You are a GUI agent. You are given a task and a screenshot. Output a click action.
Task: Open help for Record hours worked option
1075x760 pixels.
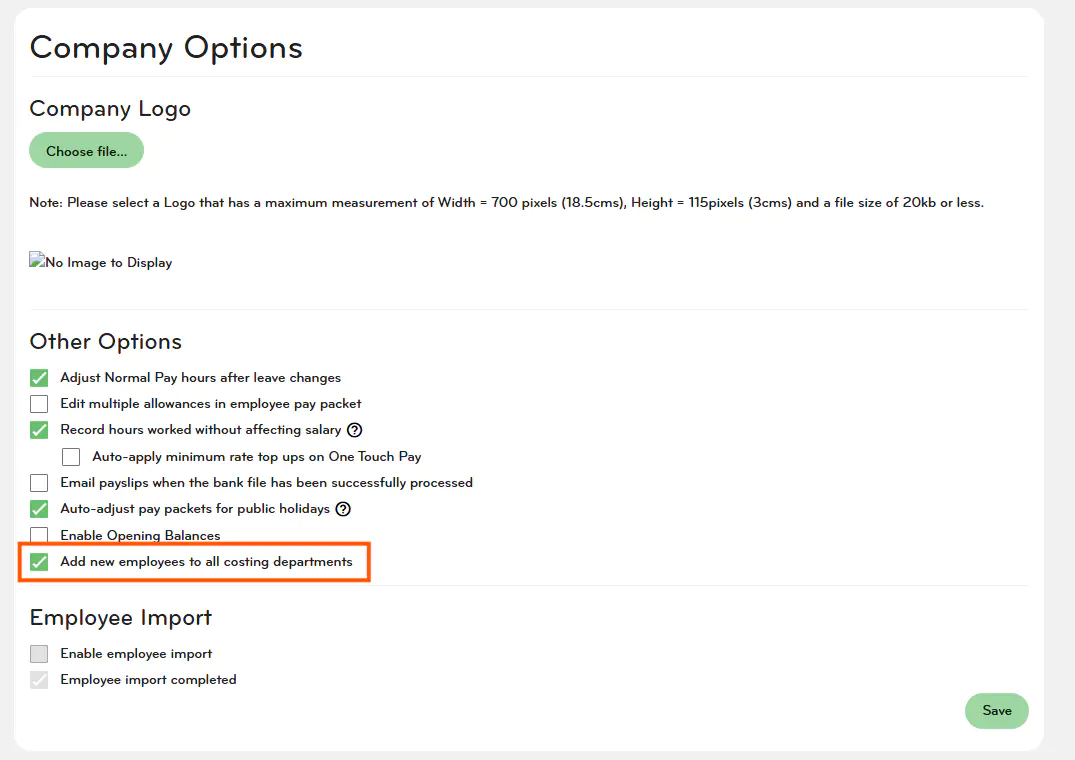click(354, 430)
